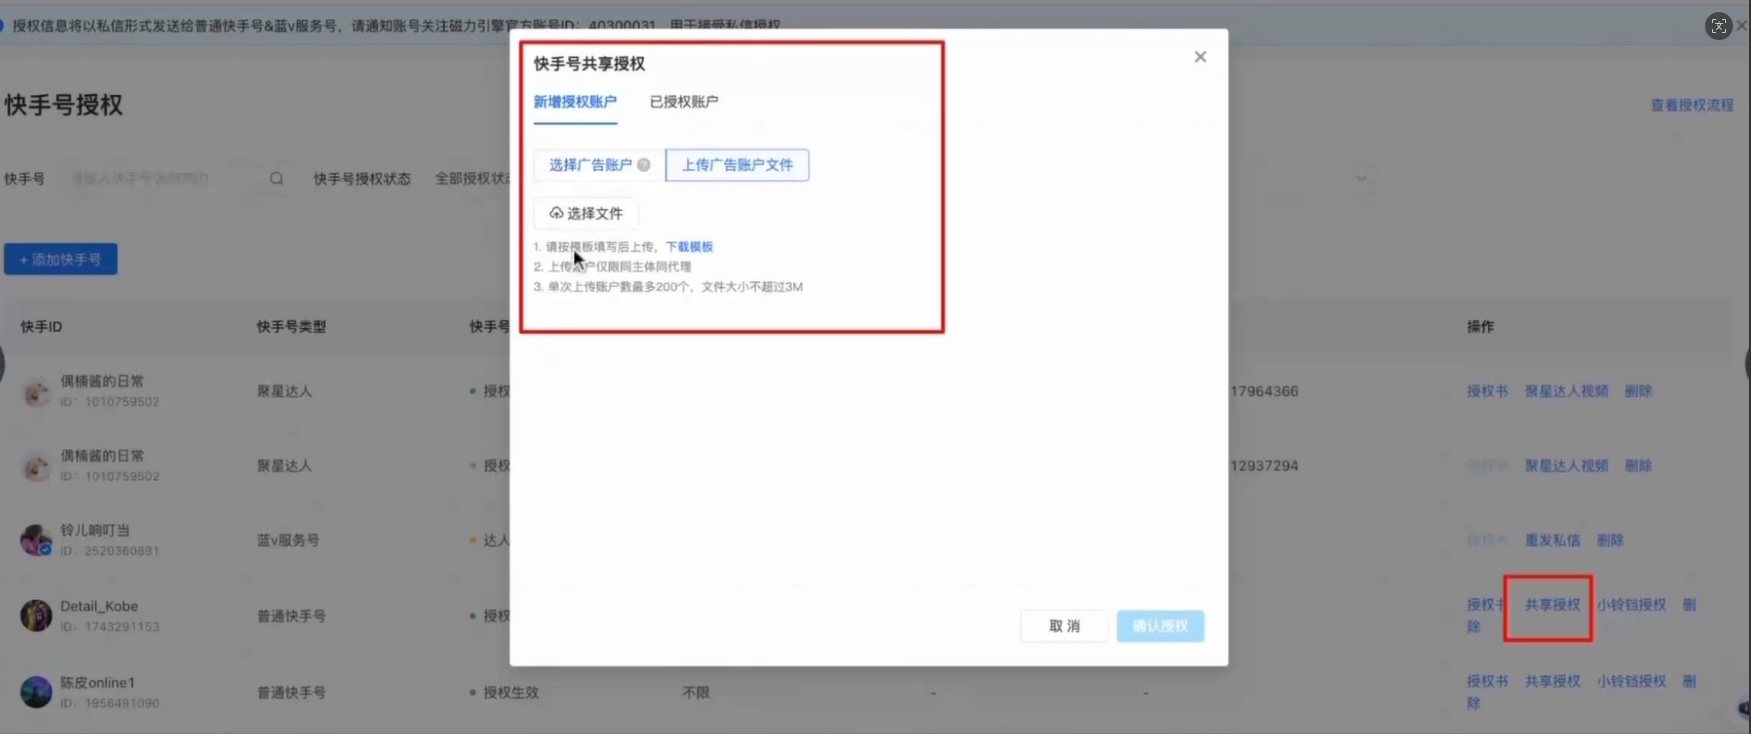Click the 蓝v服务号 type cell

click(288, 541)
